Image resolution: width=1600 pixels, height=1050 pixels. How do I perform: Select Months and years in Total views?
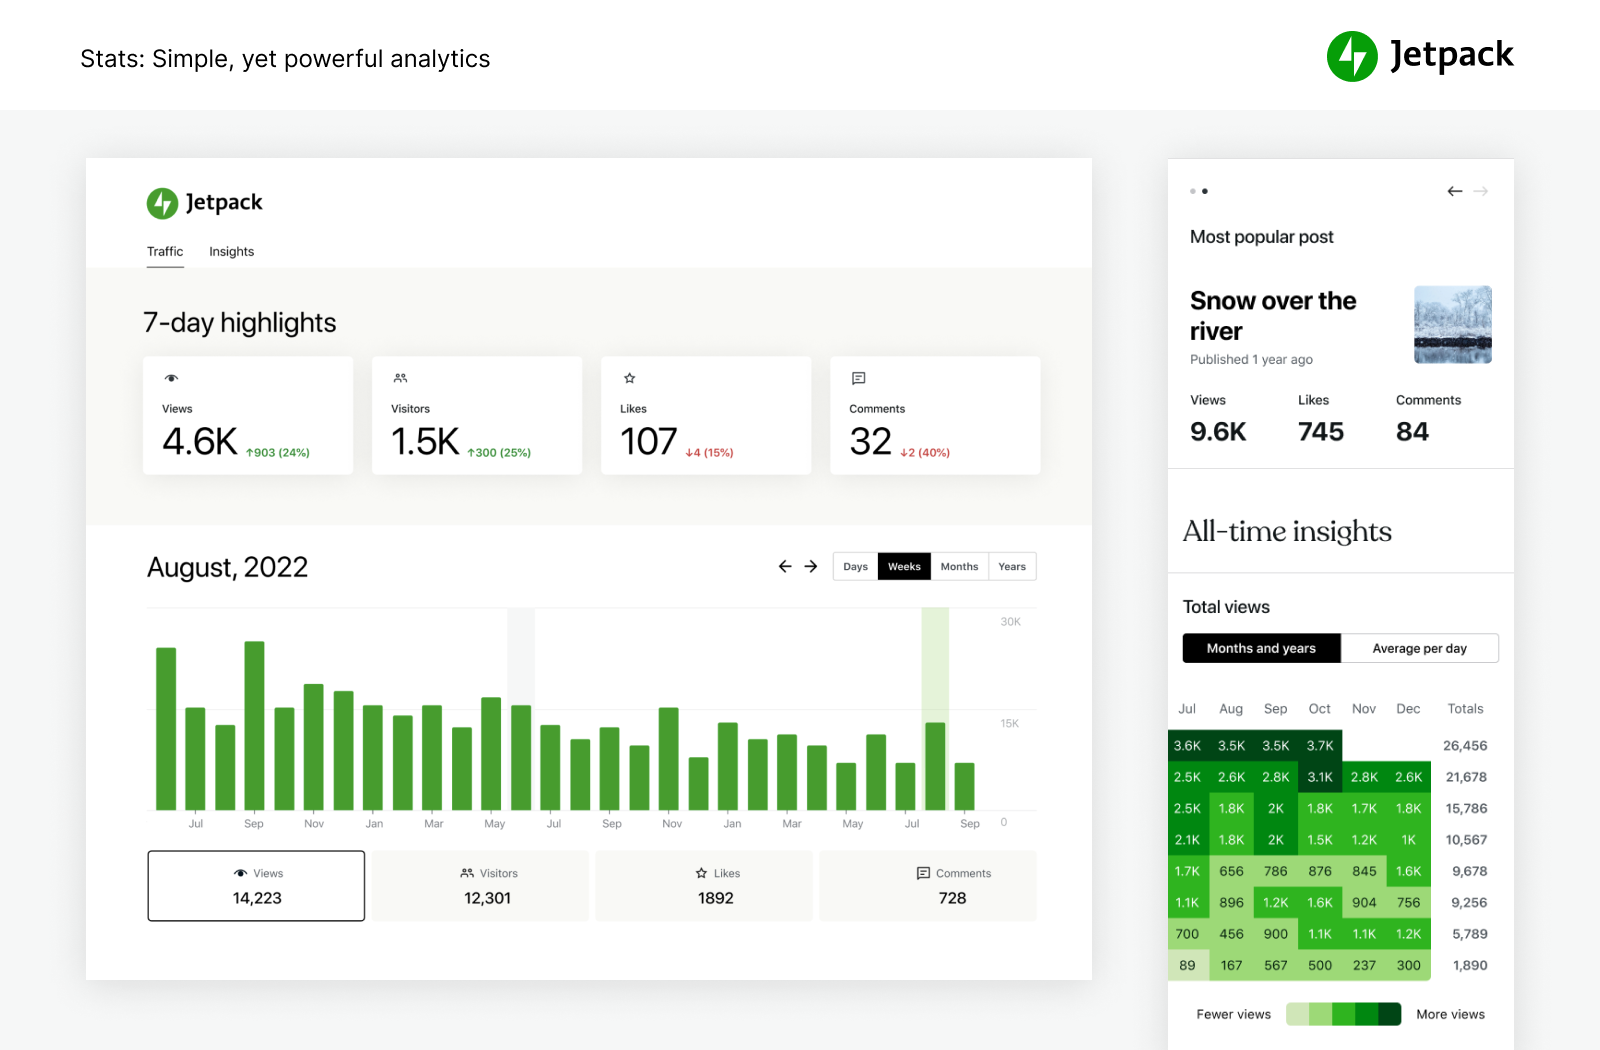click(1261, 648)
